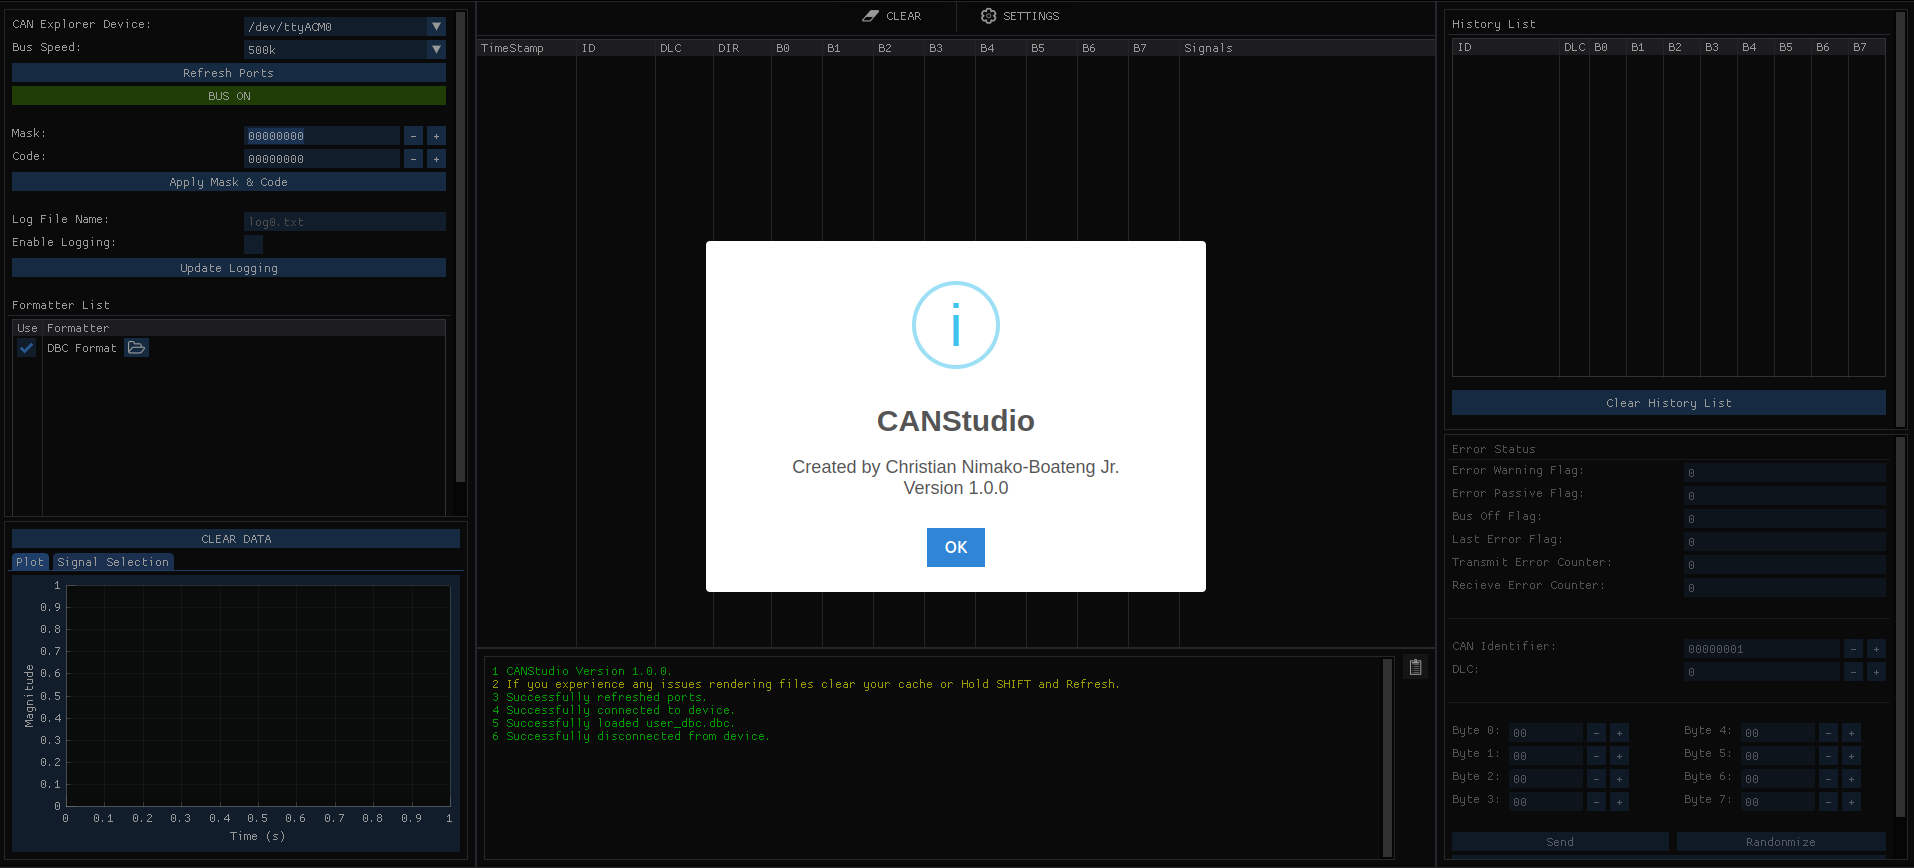Increase CAN Identifier using plus button
This screenshot has height=868, width=1914.
pos(1876,649)
